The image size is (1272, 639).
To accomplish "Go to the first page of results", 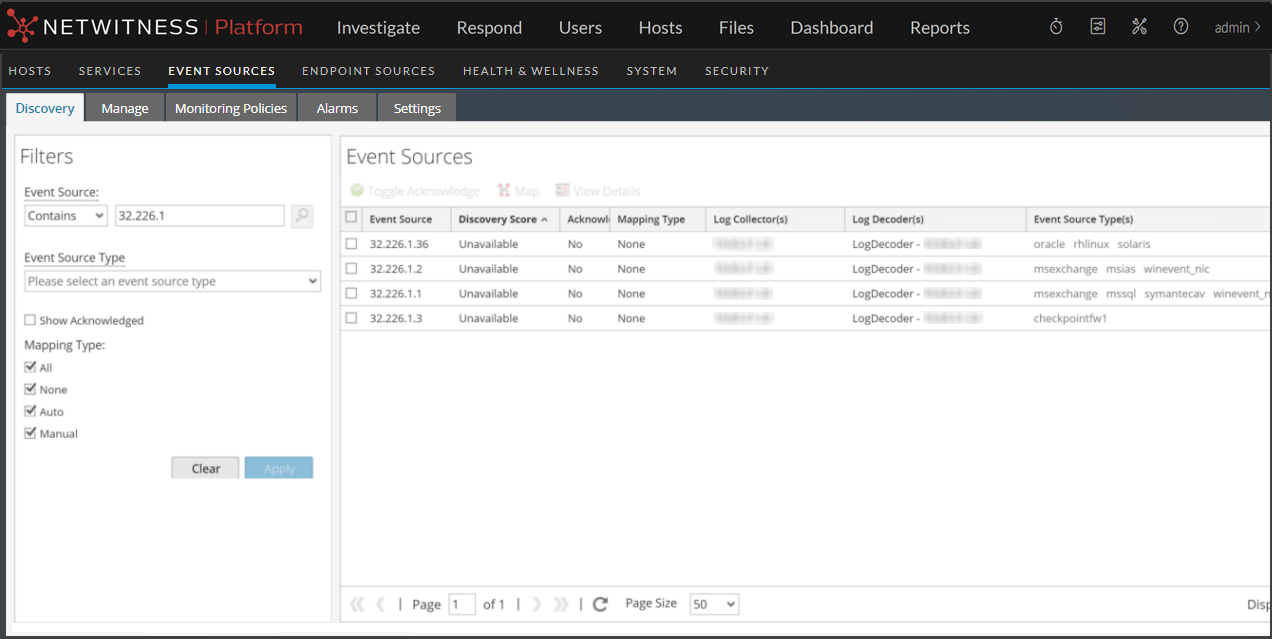I will click(357, 604).
